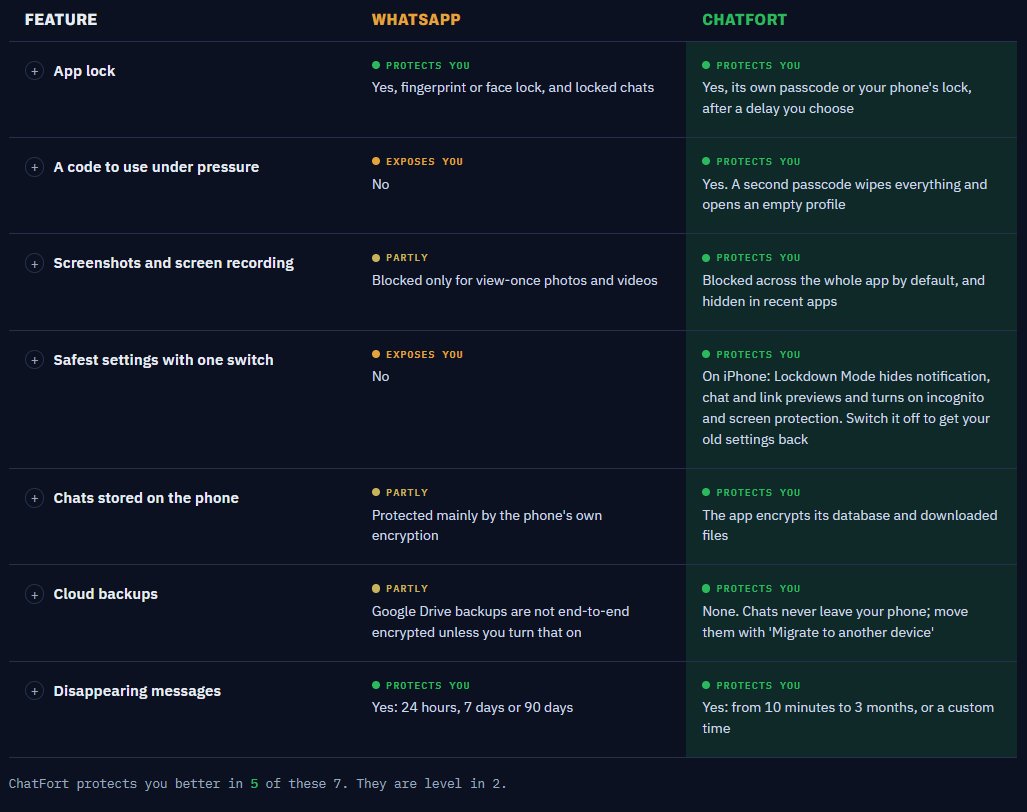
Task: Click WhatsApp's PARTLY badge for Screenshots row
Action: click(x=400, y=257)
